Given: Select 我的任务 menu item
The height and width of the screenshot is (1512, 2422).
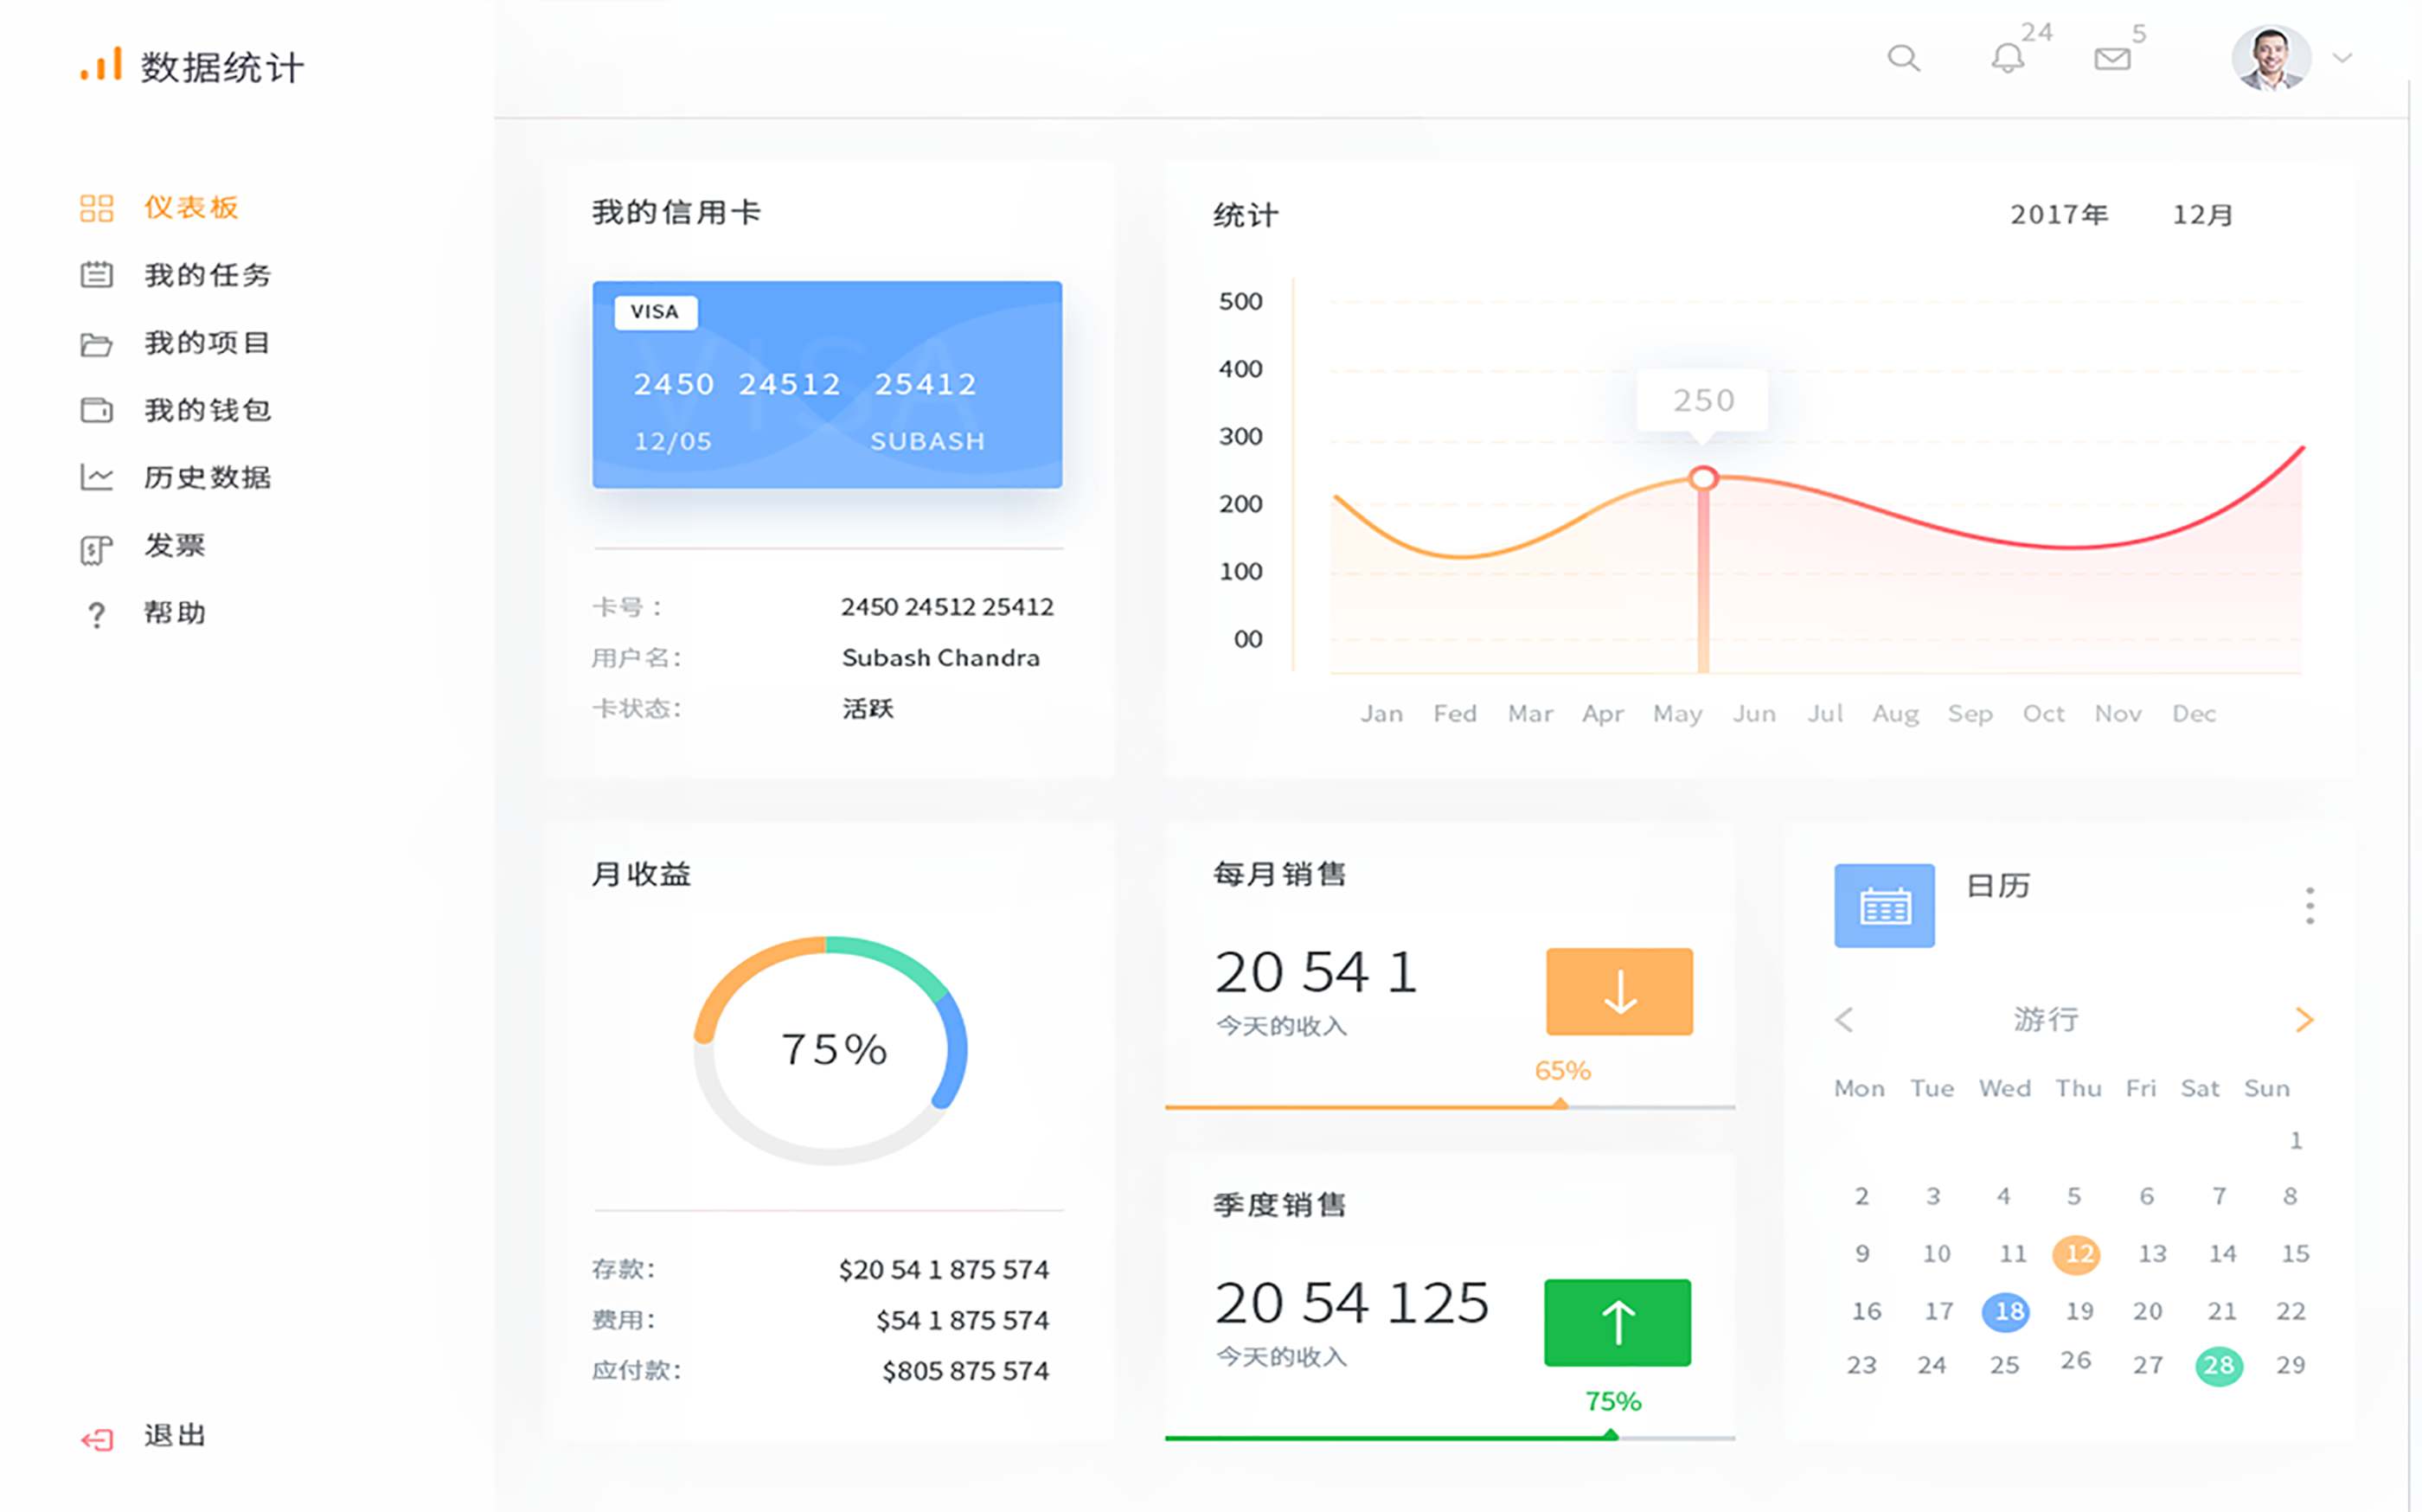Looking at the screenshot, I should pyautogui.click(x=207, y=275).
